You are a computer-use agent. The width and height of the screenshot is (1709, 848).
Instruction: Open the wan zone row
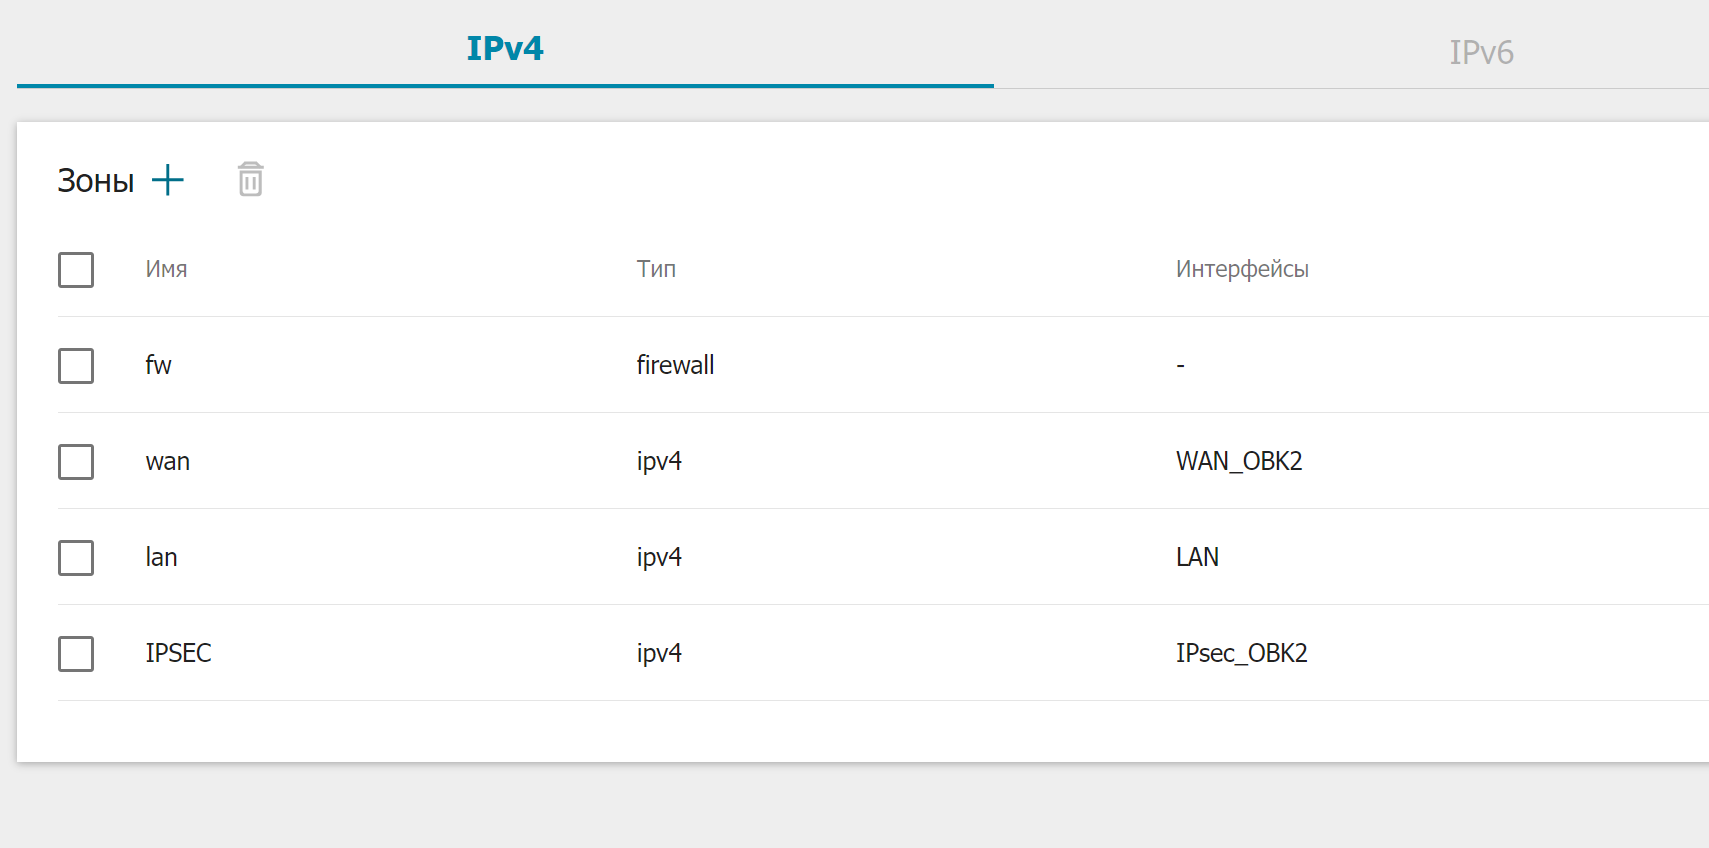(x=167, y=461)
